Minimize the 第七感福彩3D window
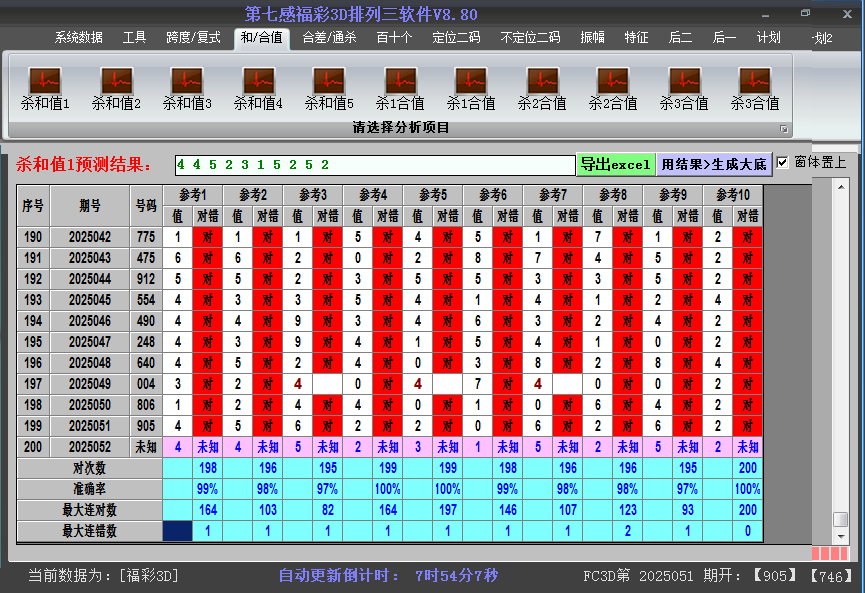Viewport: 865px width, 593px height. pyautogui.click(x=765, y=15)
